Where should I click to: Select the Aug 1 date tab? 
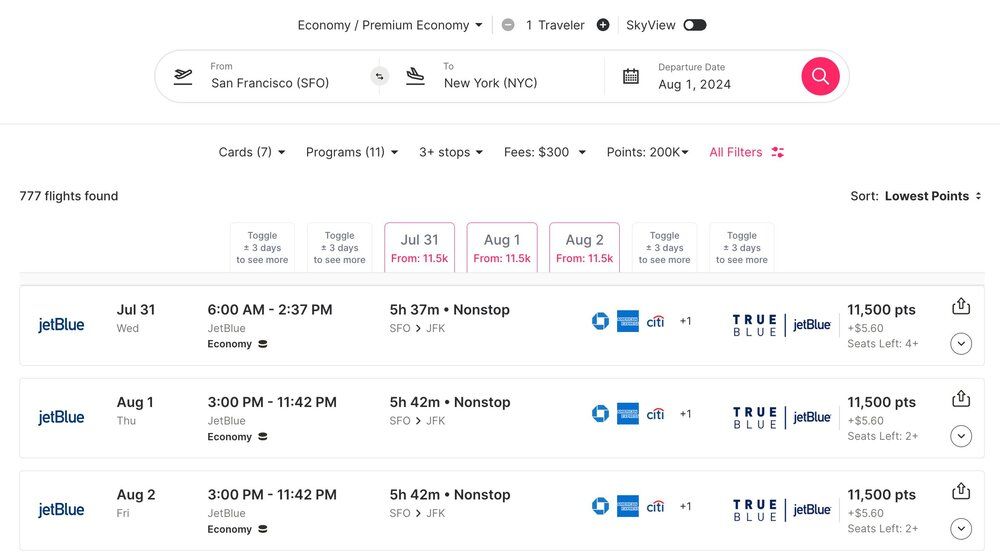pyautogui.click(x=502, y=248)
